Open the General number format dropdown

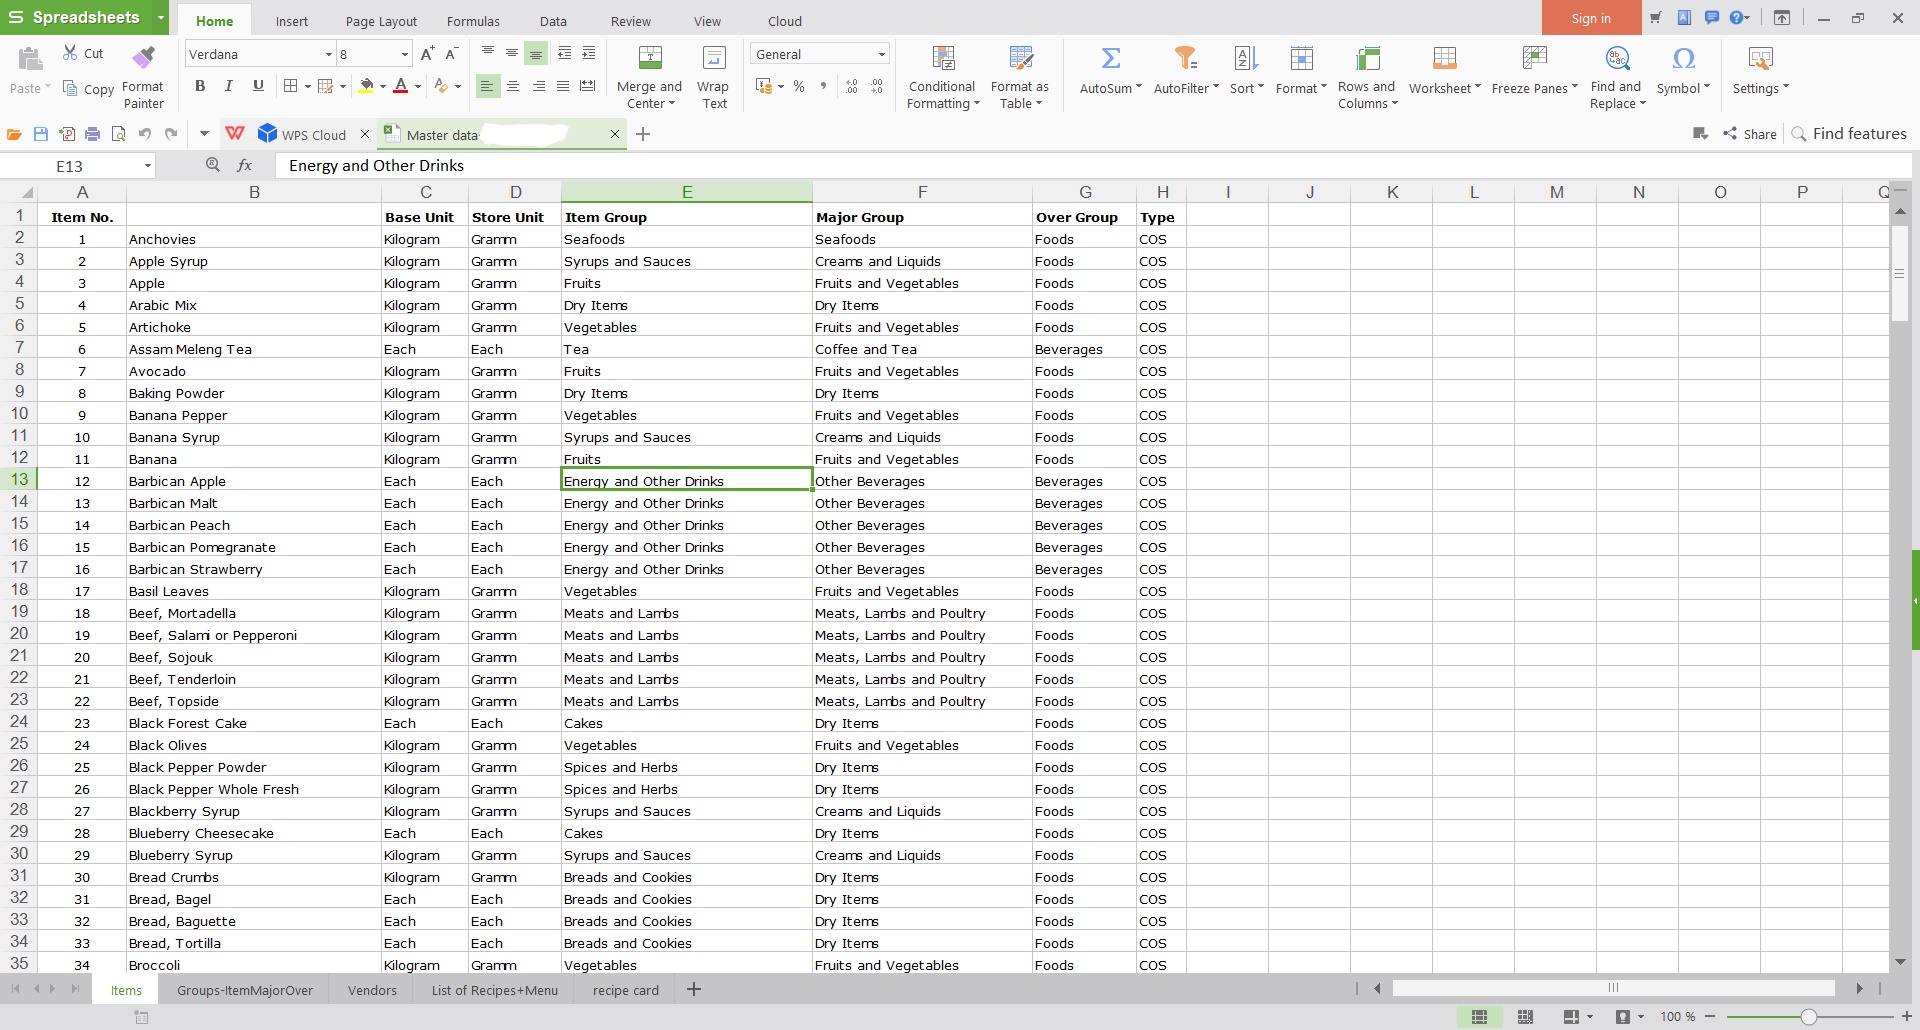[881, 55]
